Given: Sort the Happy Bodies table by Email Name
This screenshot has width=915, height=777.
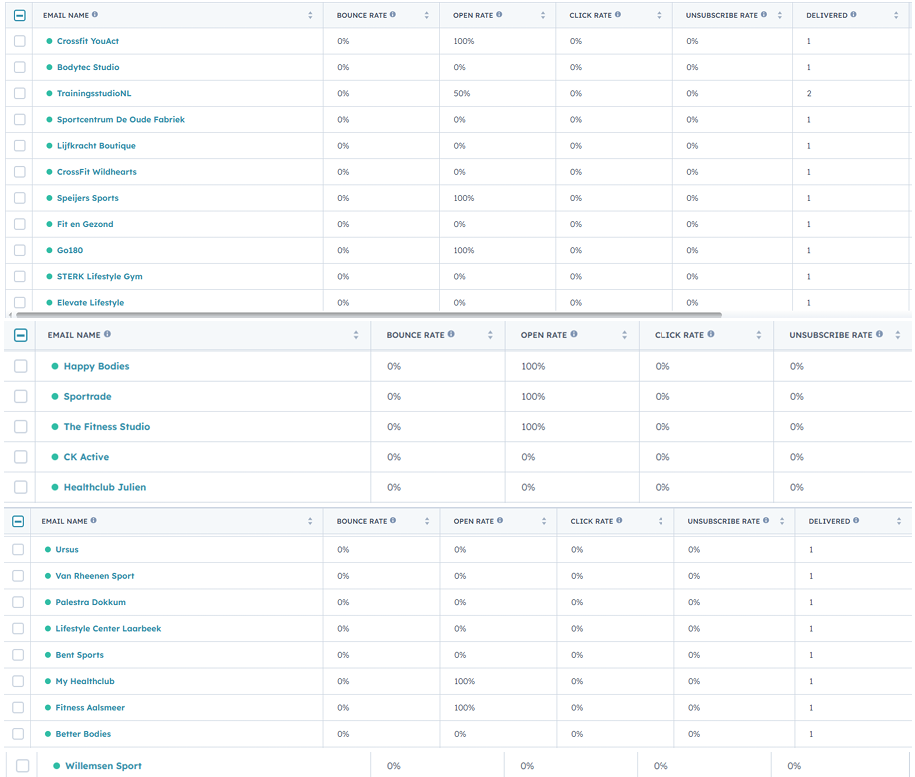Looking at the screenshot, I should 356,335.
